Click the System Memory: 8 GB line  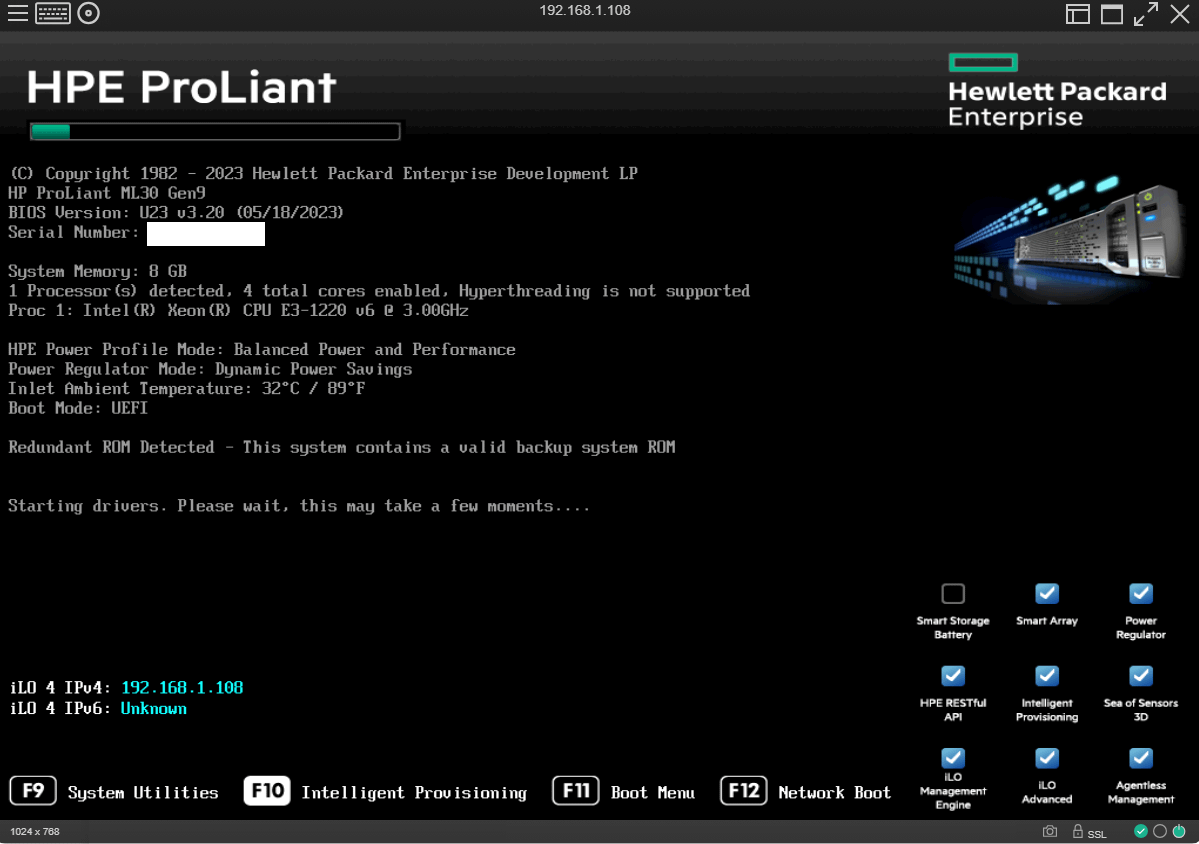pos(98,271)
